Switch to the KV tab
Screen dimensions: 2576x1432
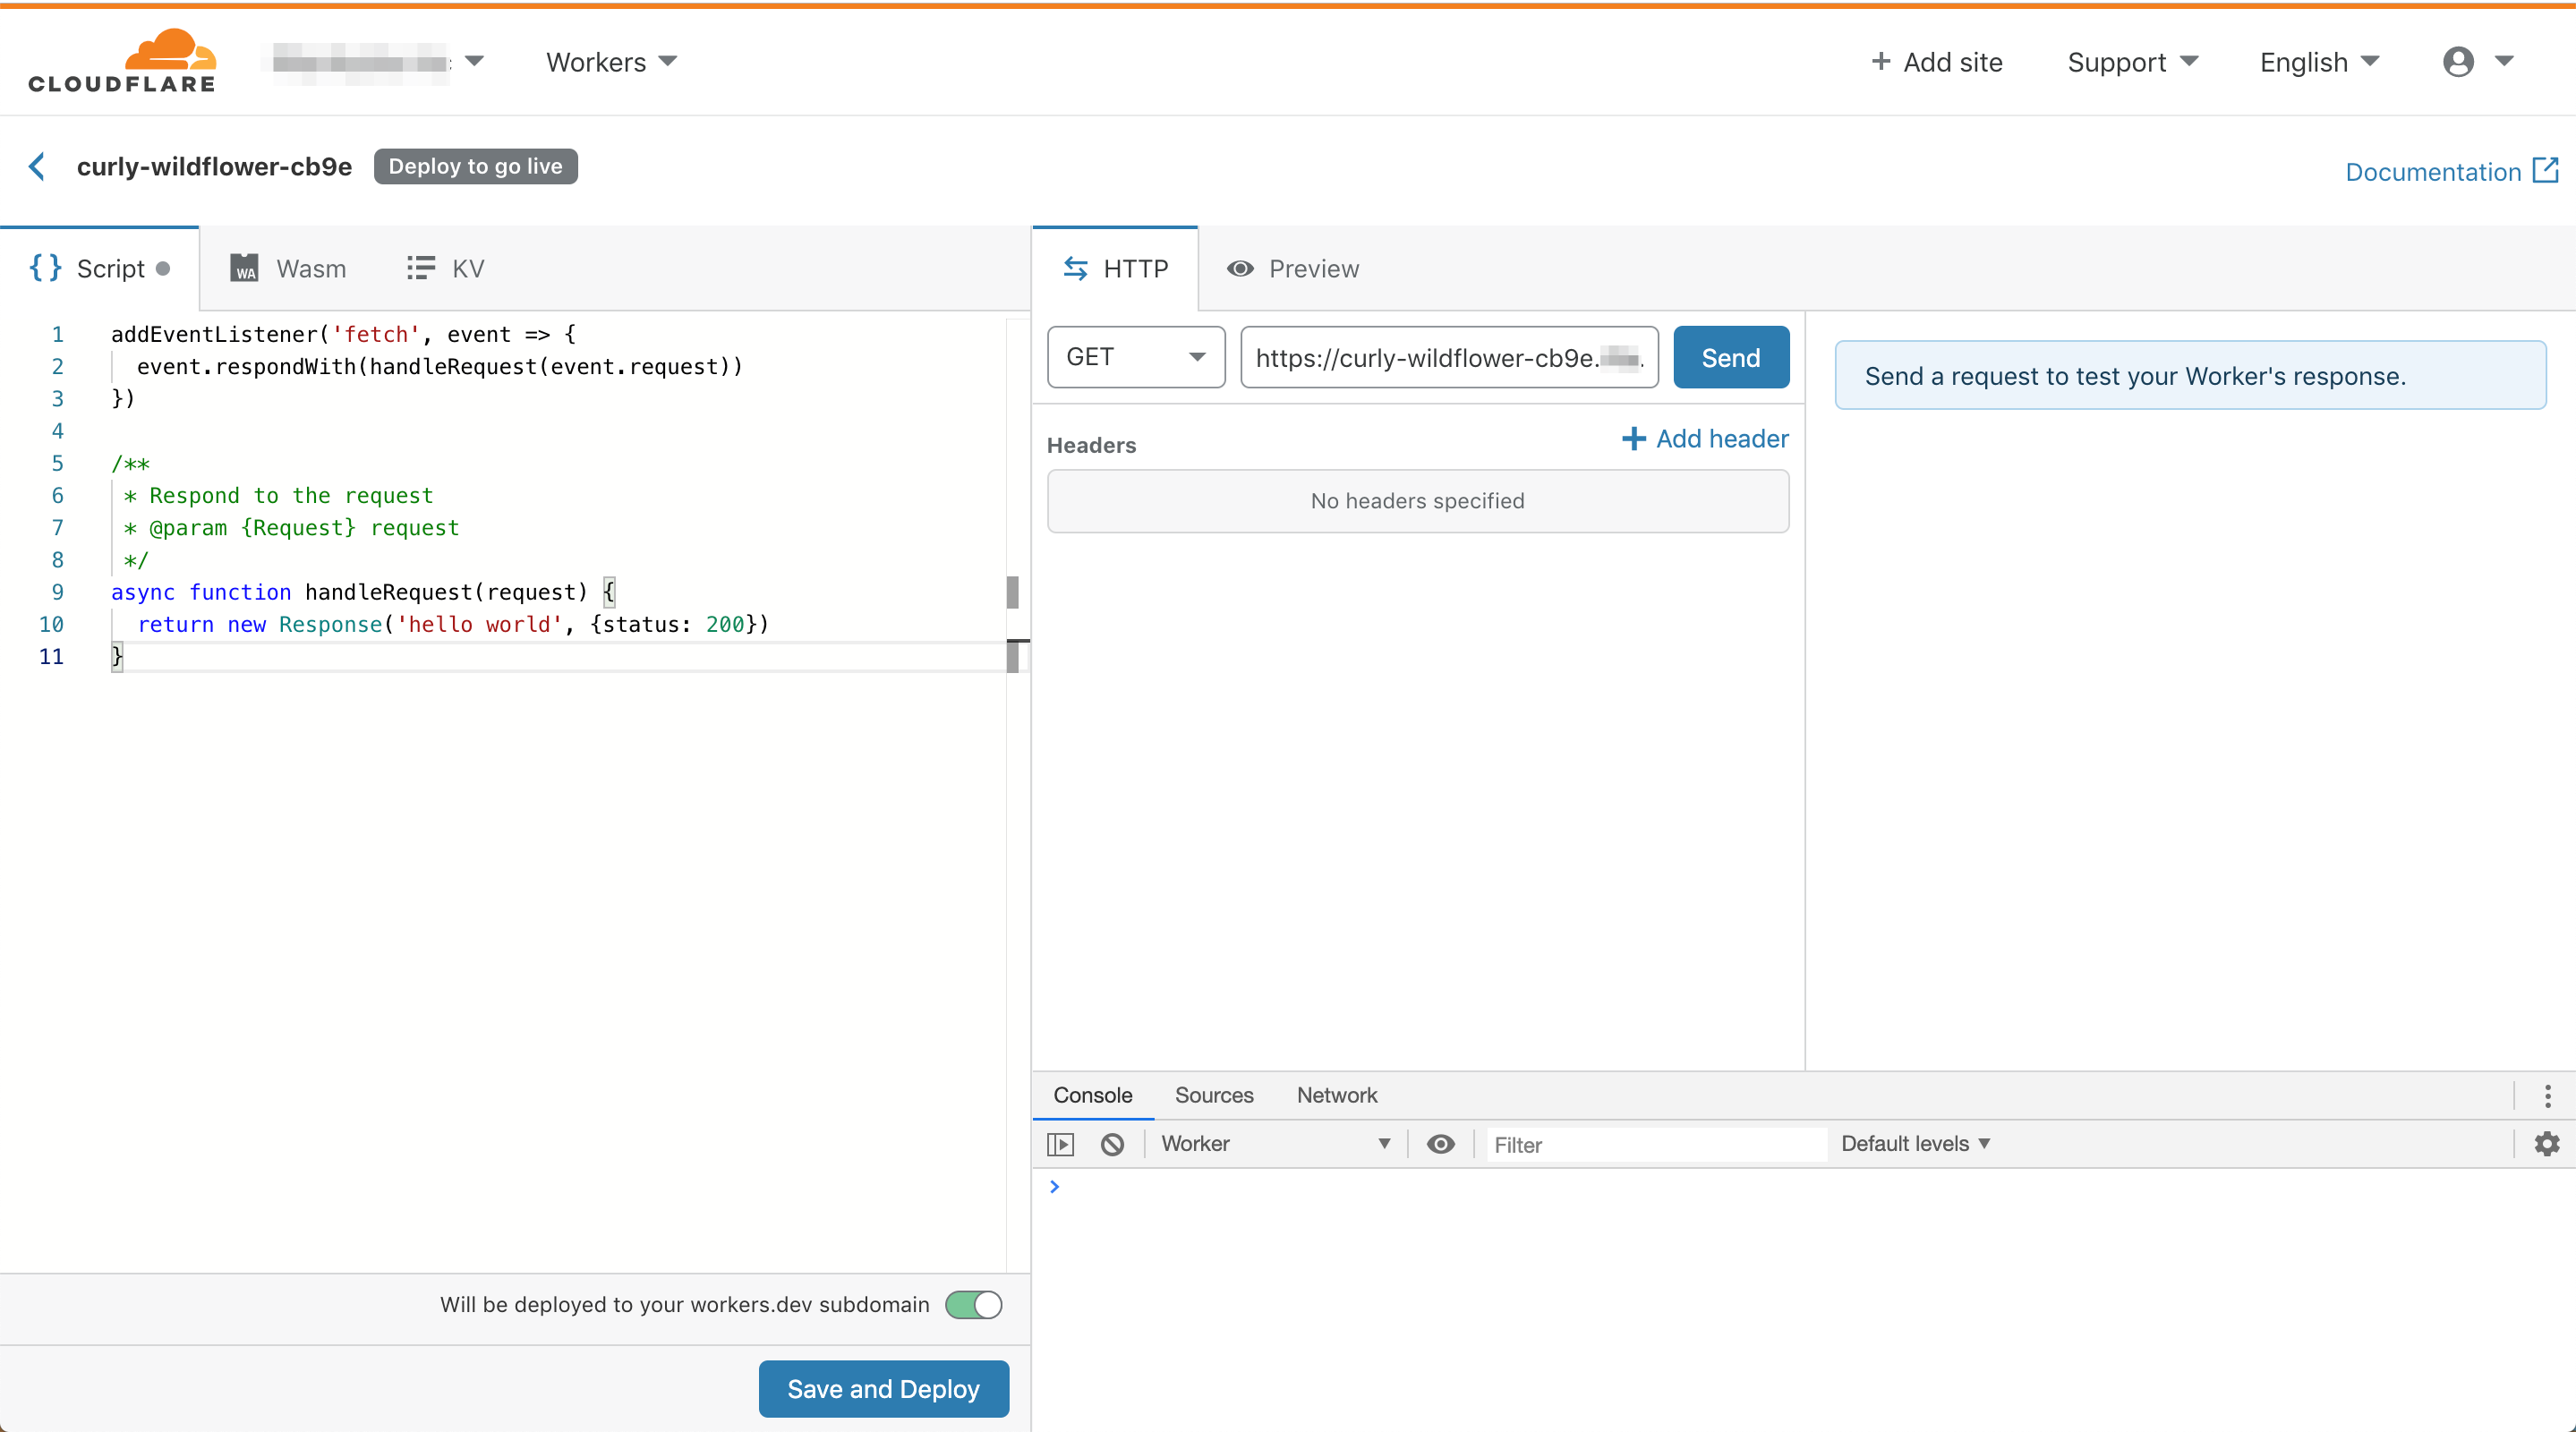coord(446,268)
